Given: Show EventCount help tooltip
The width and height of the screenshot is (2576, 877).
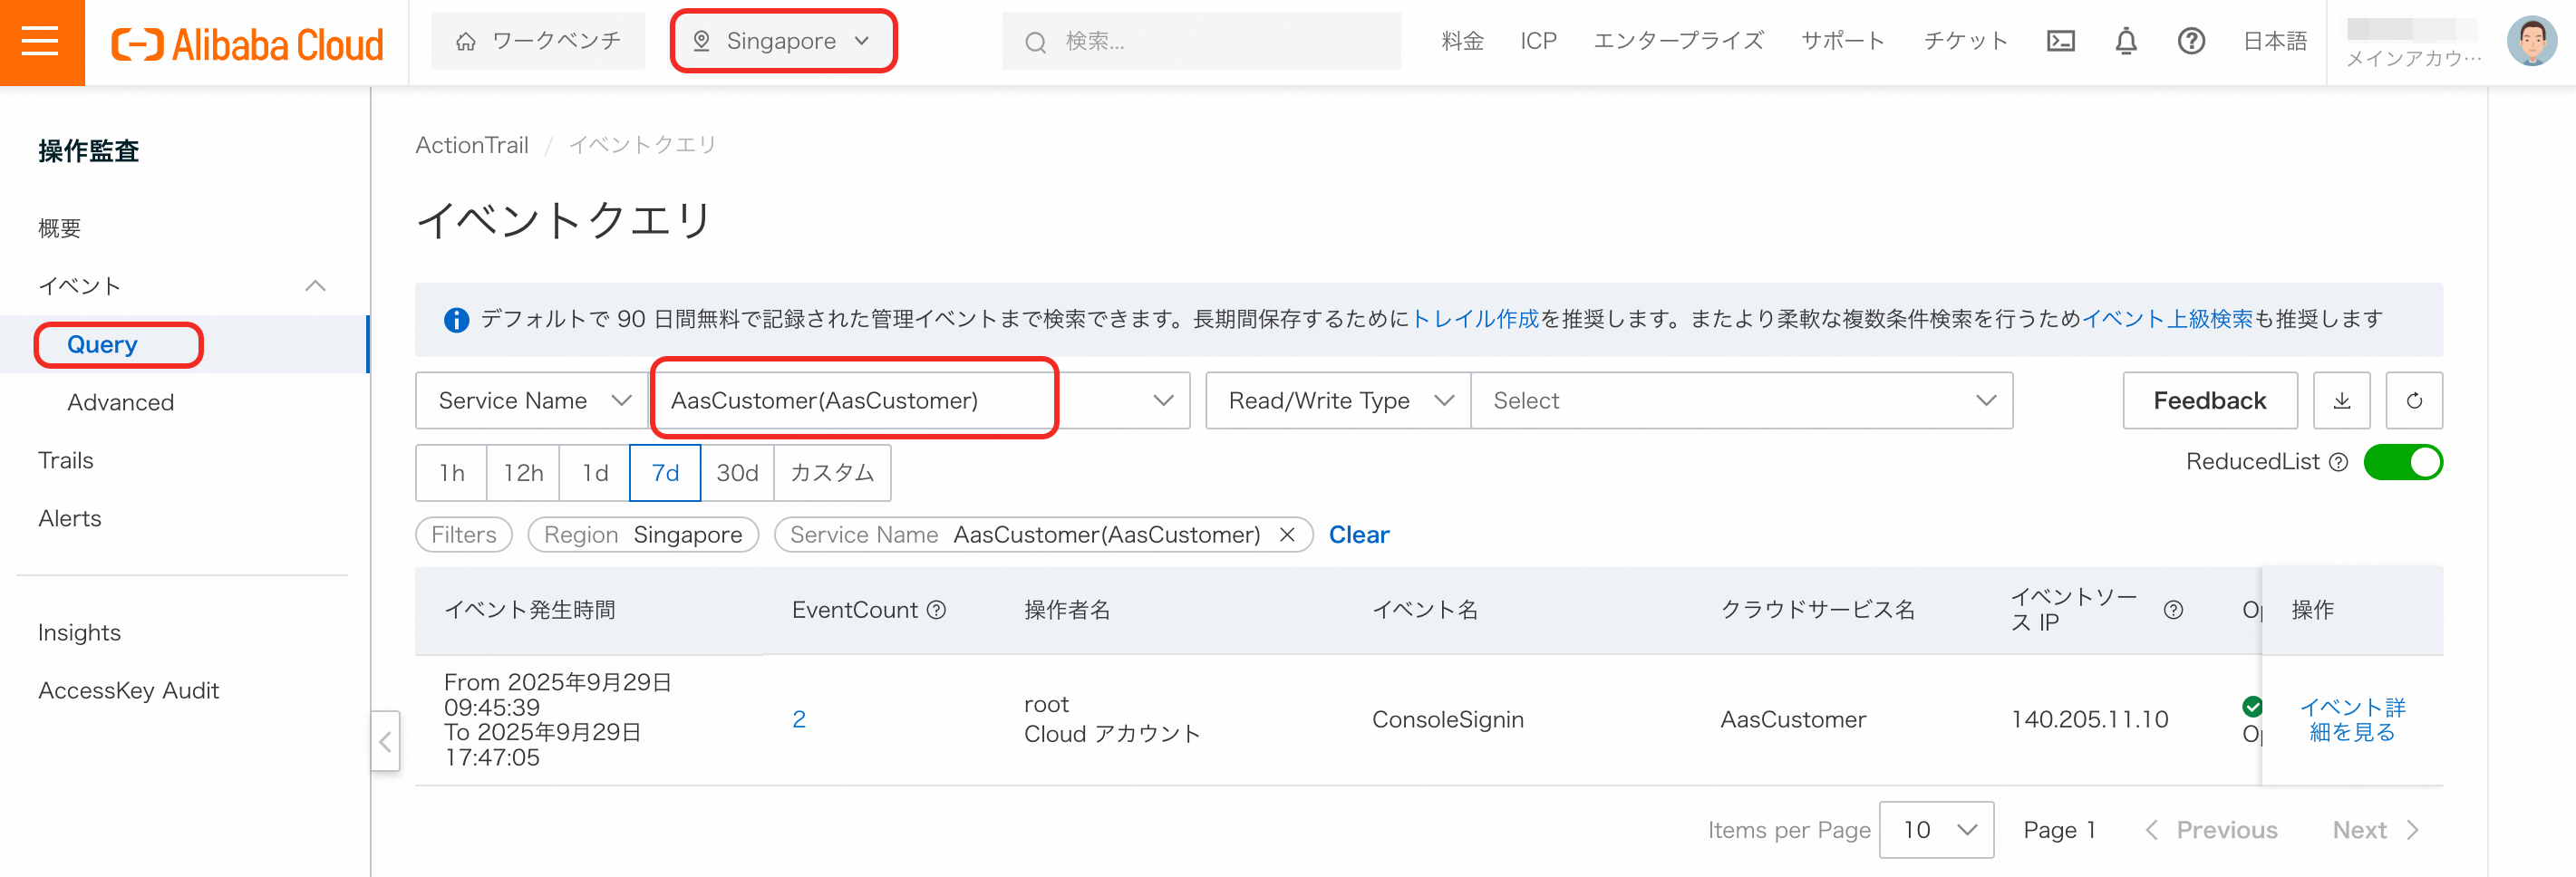Looking at the screenshot, I should pos(936,610).
